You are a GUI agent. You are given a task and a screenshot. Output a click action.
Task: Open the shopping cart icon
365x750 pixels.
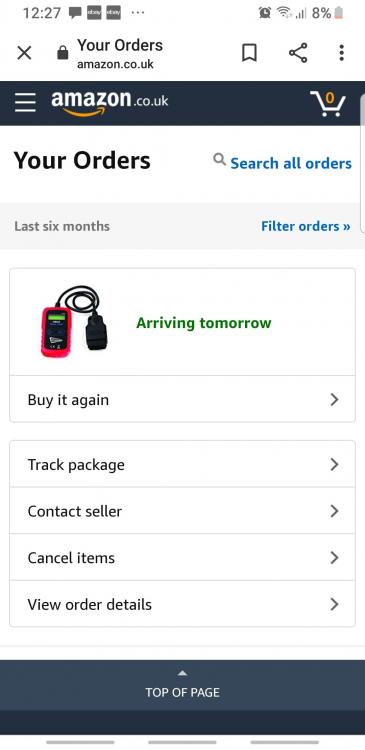pyautogui.click(x=328, y=103)
